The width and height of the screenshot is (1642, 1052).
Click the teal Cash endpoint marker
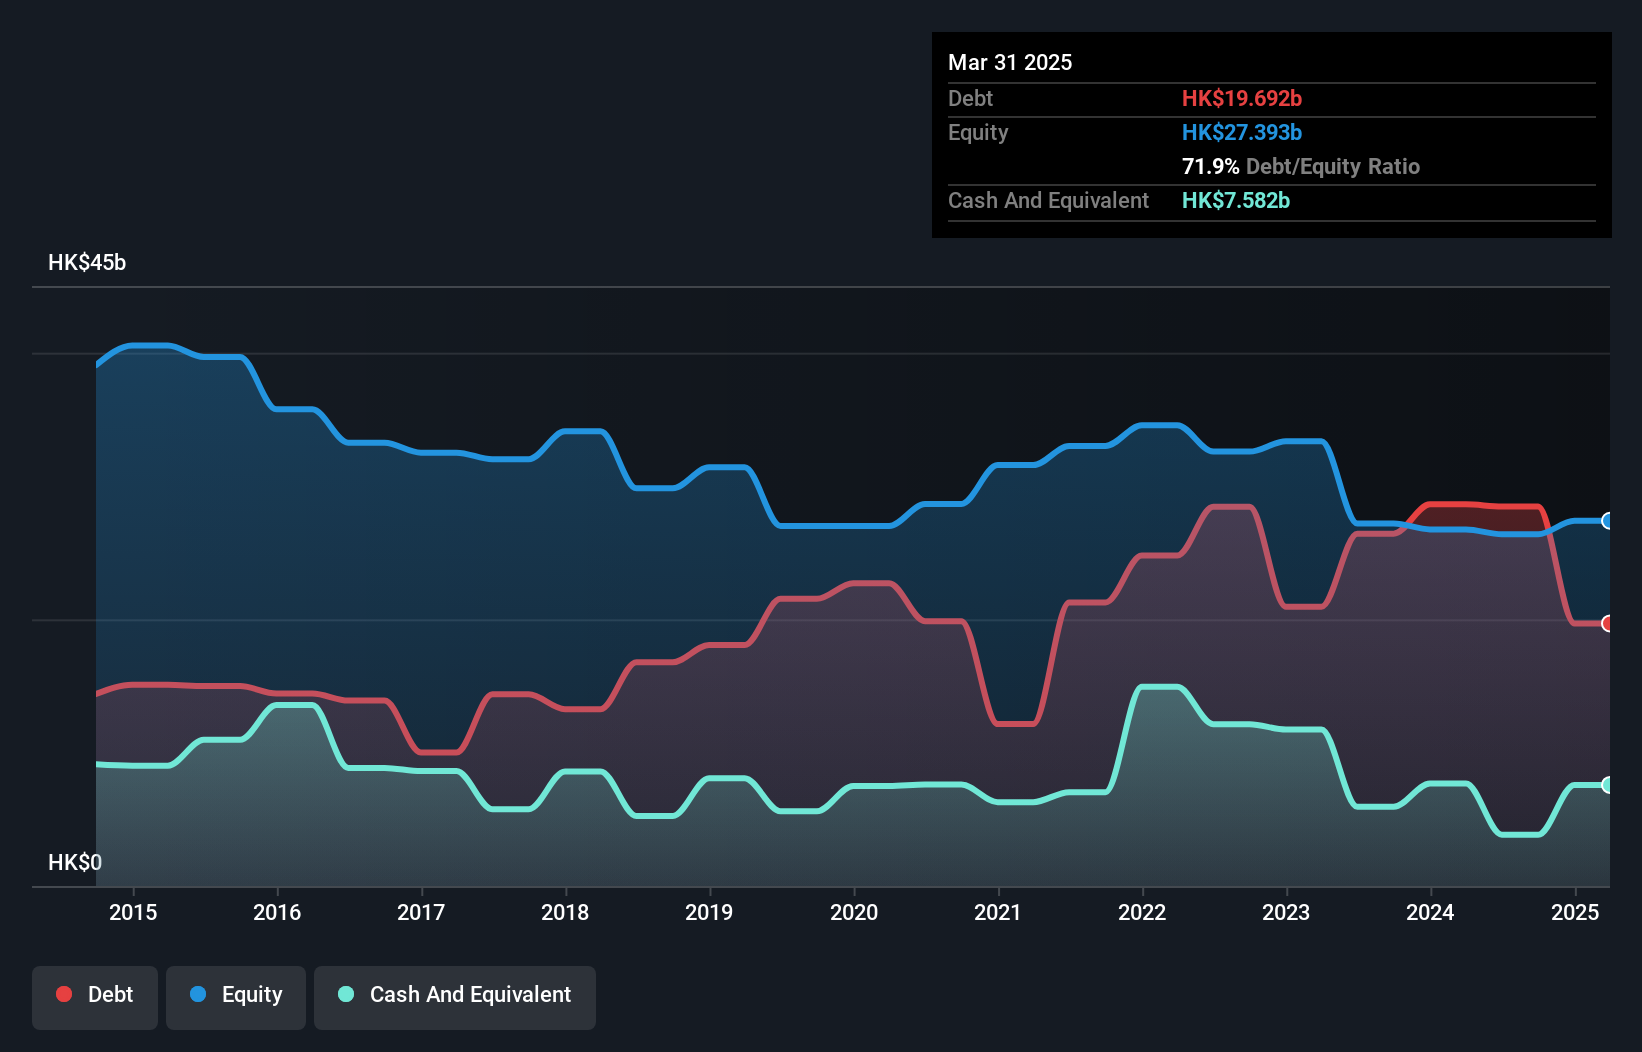[x=1608, y=785]
